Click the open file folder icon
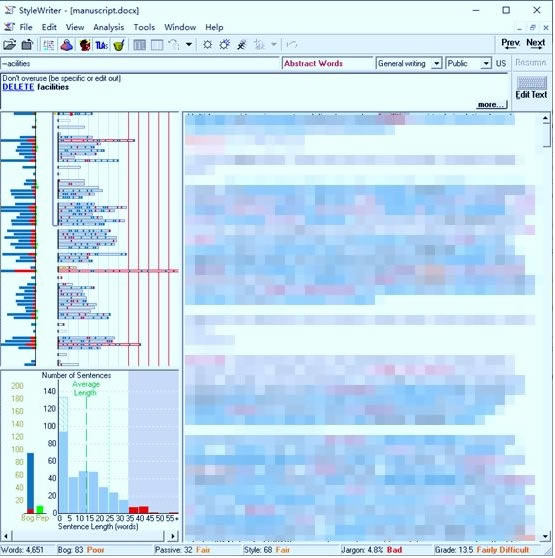Image resolution: width=555 pixels, height=558 pixels. [x=10, y=45]
